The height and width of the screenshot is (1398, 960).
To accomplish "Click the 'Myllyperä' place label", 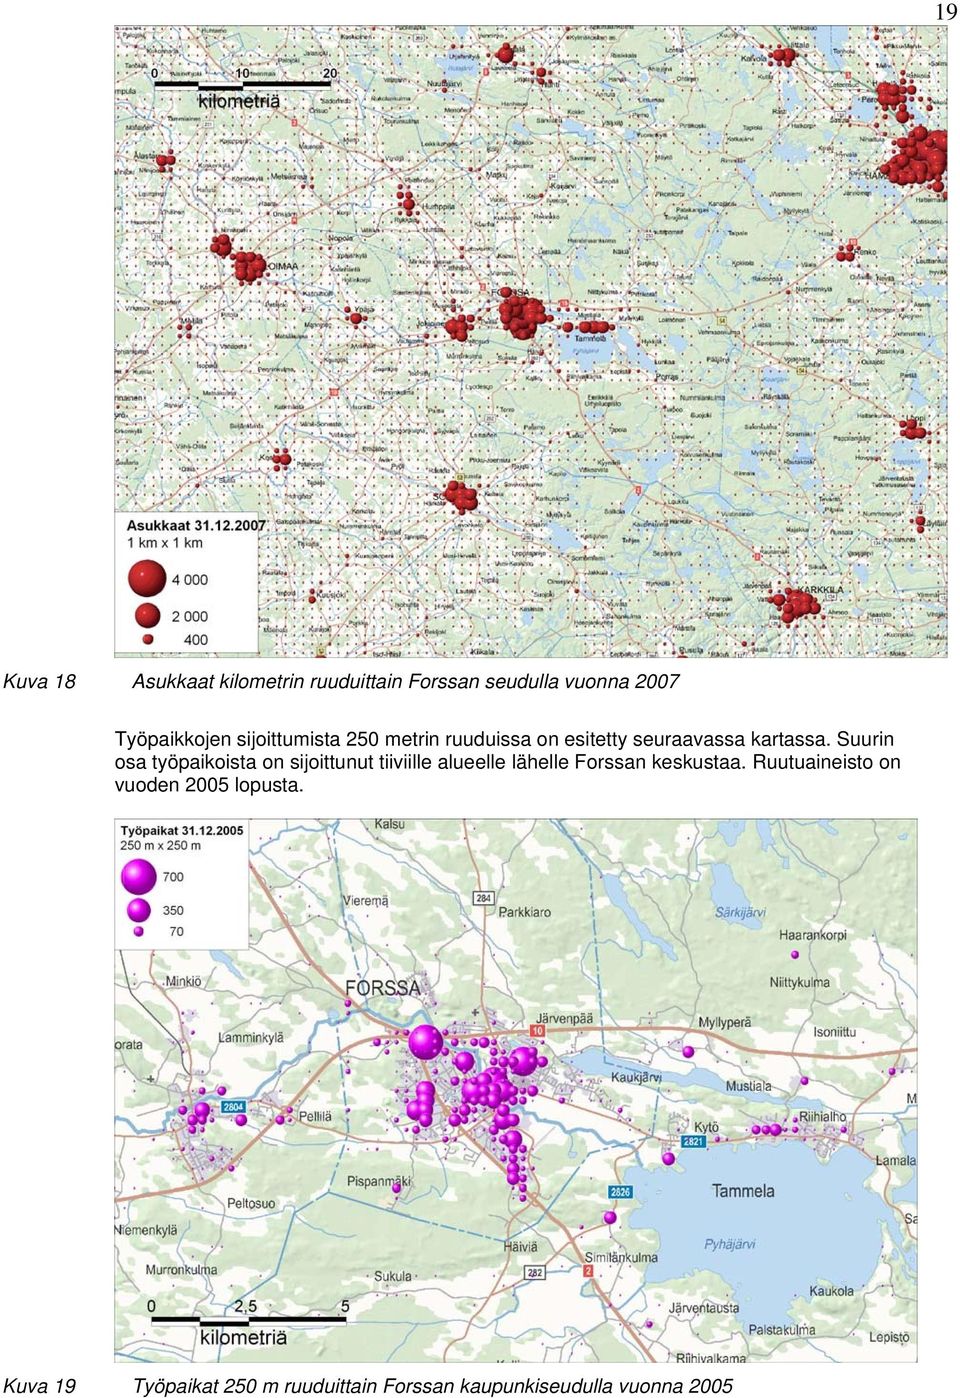I will coord(724,1022).
